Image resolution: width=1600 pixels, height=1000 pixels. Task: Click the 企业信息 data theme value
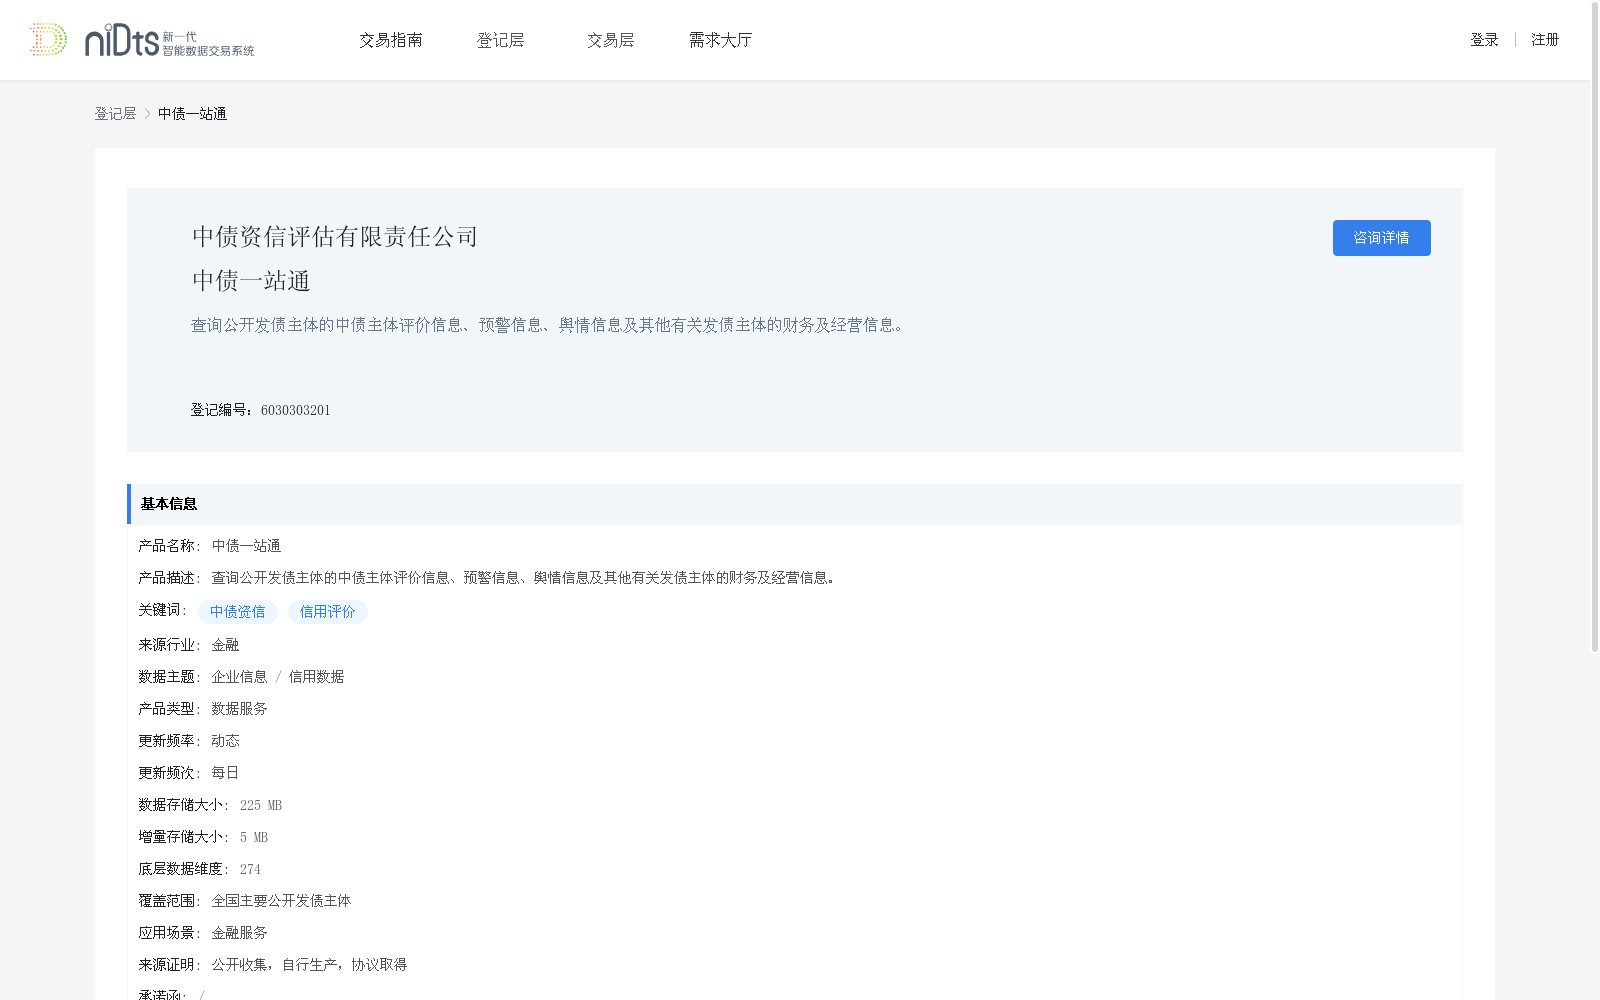[239, 677]
